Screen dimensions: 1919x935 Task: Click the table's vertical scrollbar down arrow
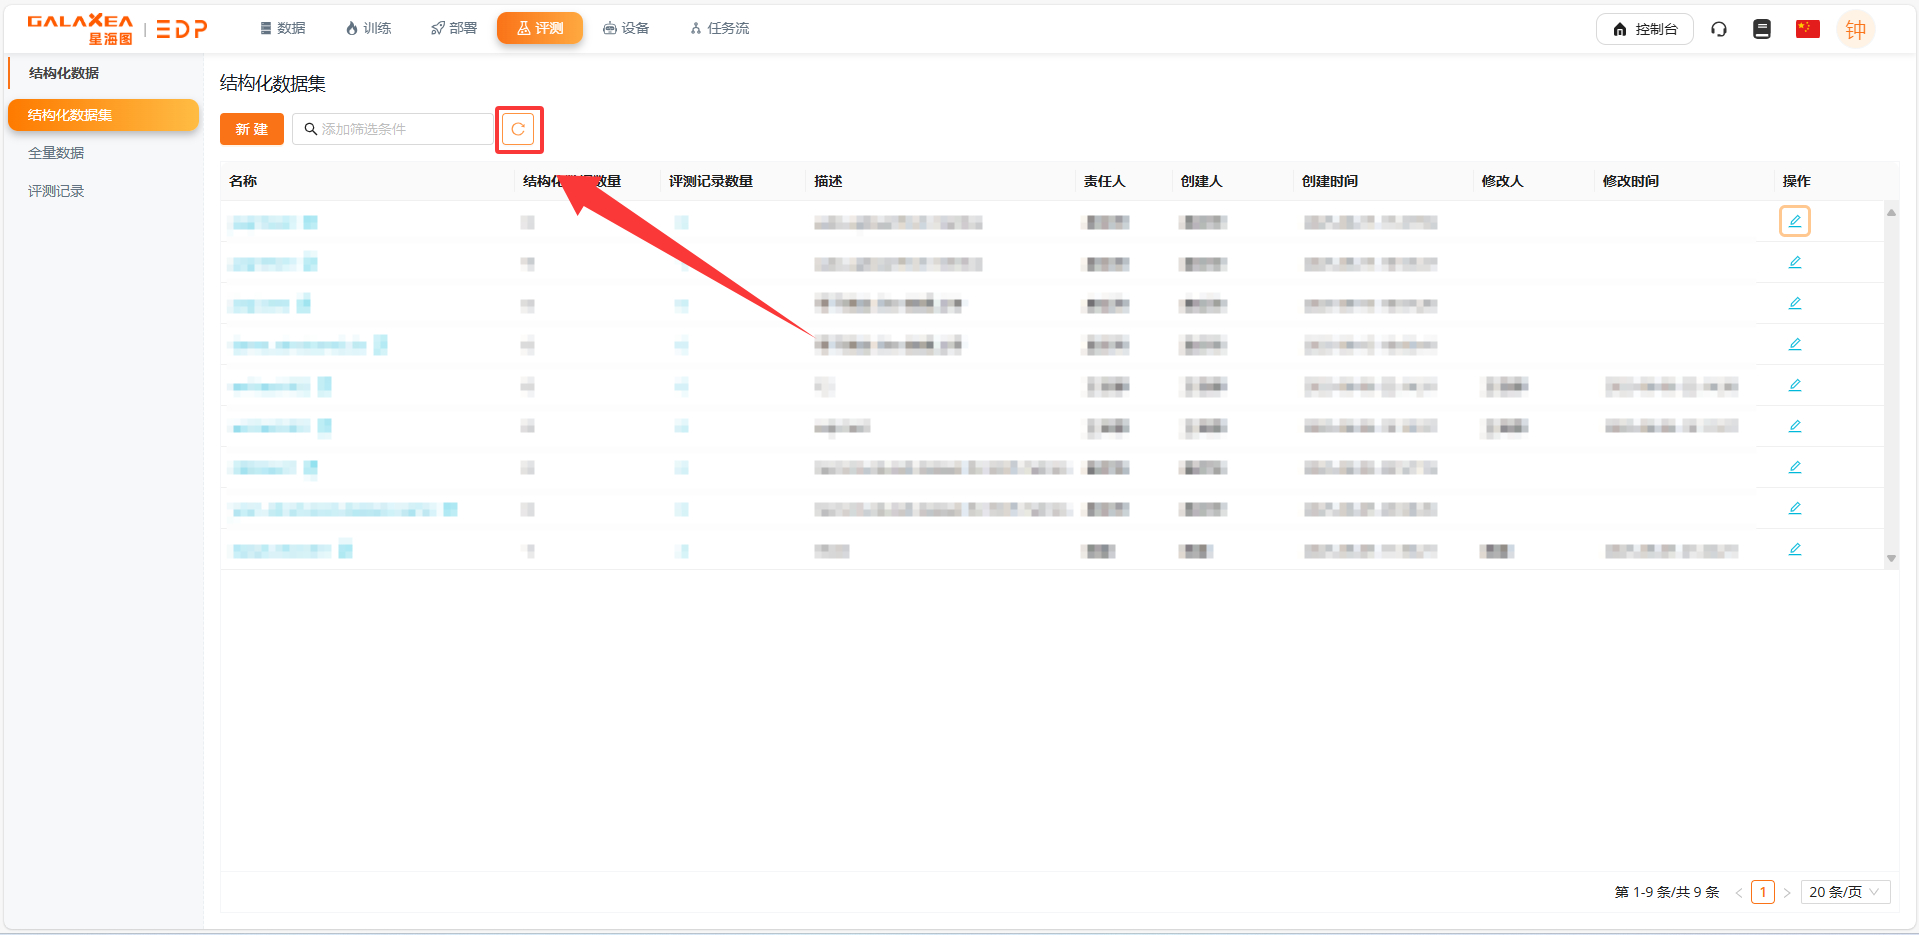point(1890,558)
